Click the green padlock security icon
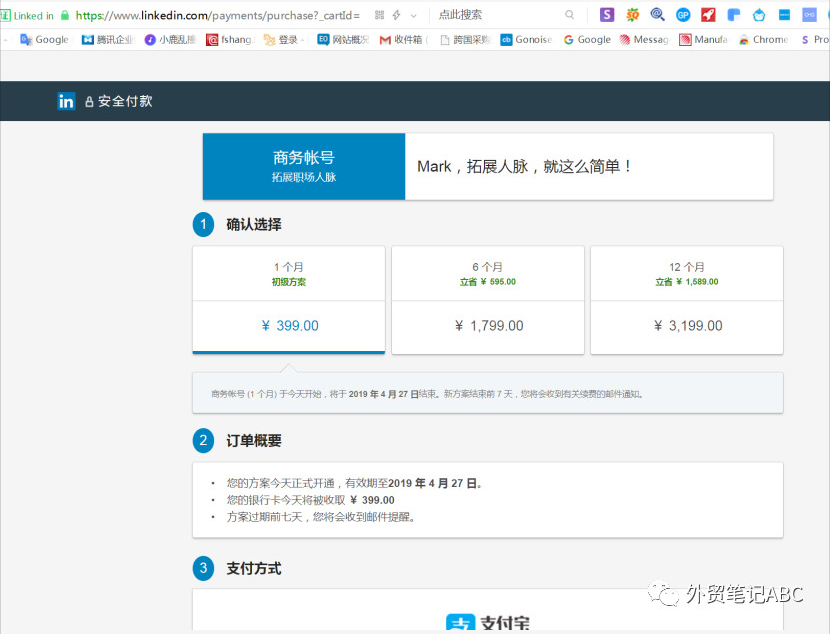Screen dimensions: 830x634 tap(65, 15)
